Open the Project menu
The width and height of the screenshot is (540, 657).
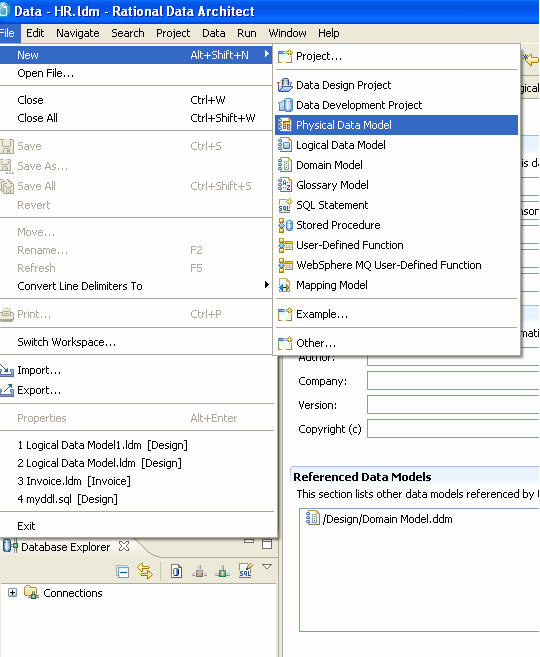click(x=173, y=33)
